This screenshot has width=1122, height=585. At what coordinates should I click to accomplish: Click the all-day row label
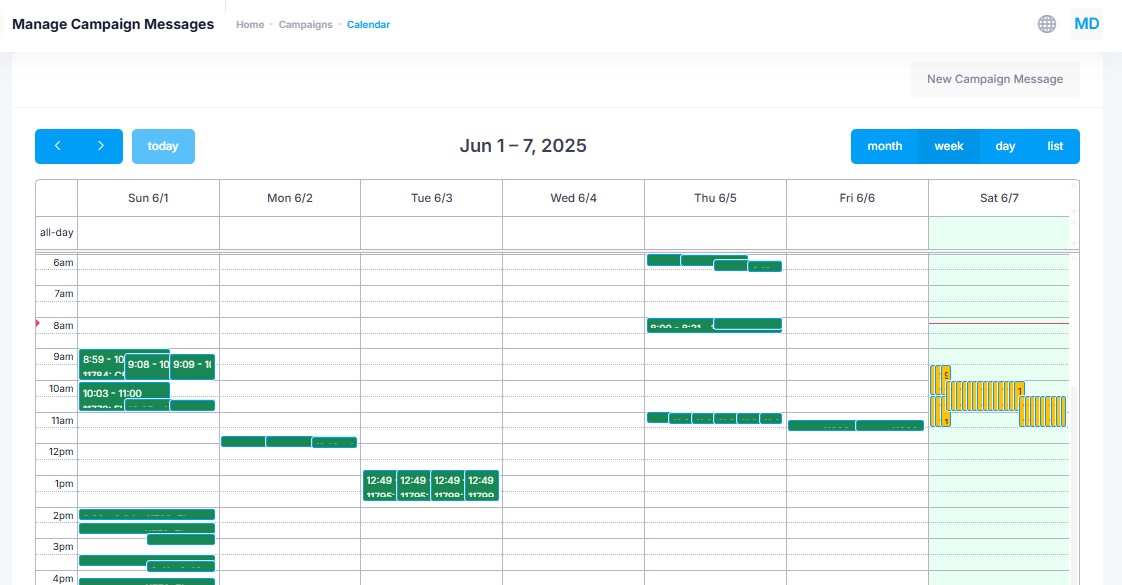tap(57, 232)
